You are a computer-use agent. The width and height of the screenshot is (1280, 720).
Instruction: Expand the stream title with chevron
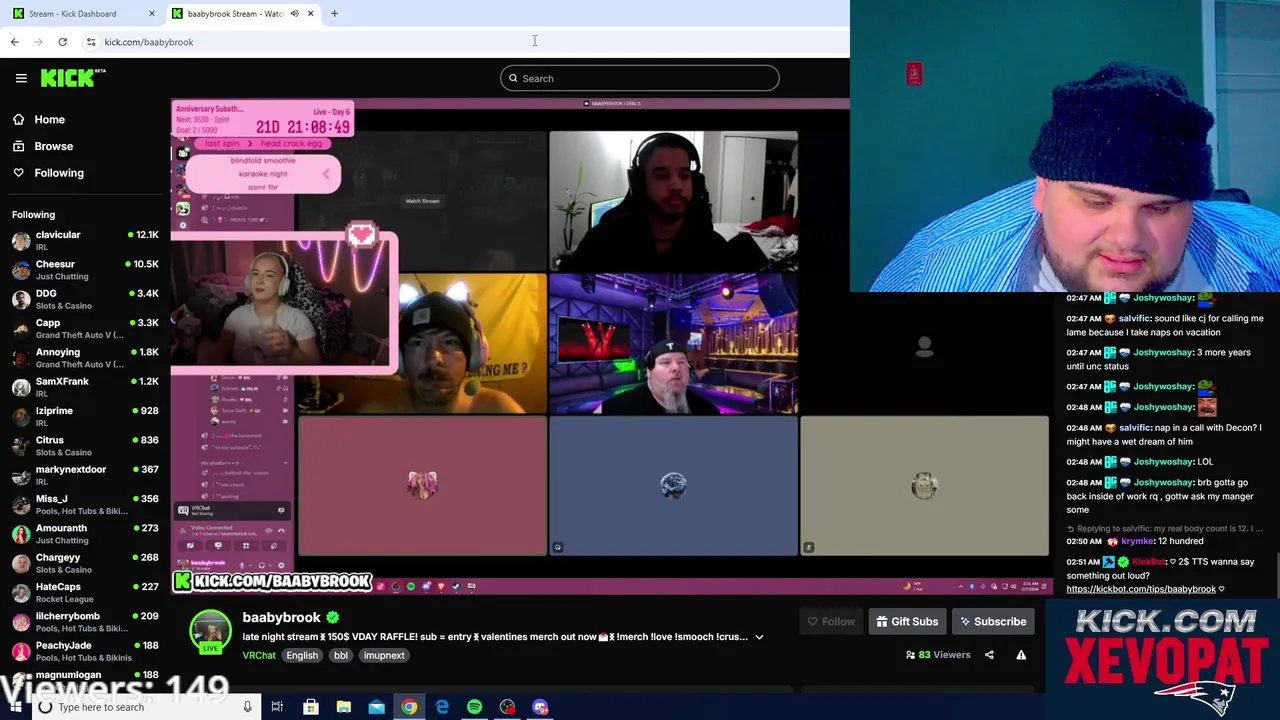click(759, 637)
